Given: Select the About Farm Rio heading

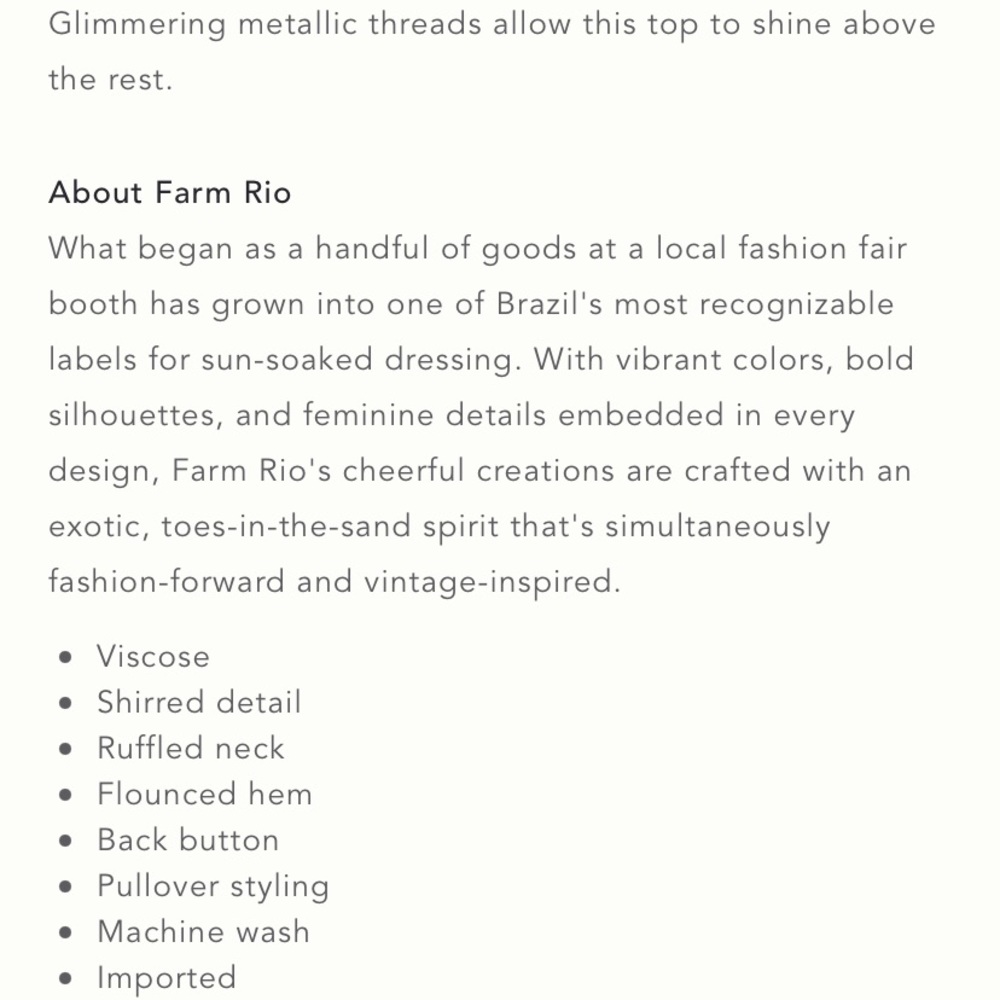Looking at the screenshot, I should [x=170, y=193].
